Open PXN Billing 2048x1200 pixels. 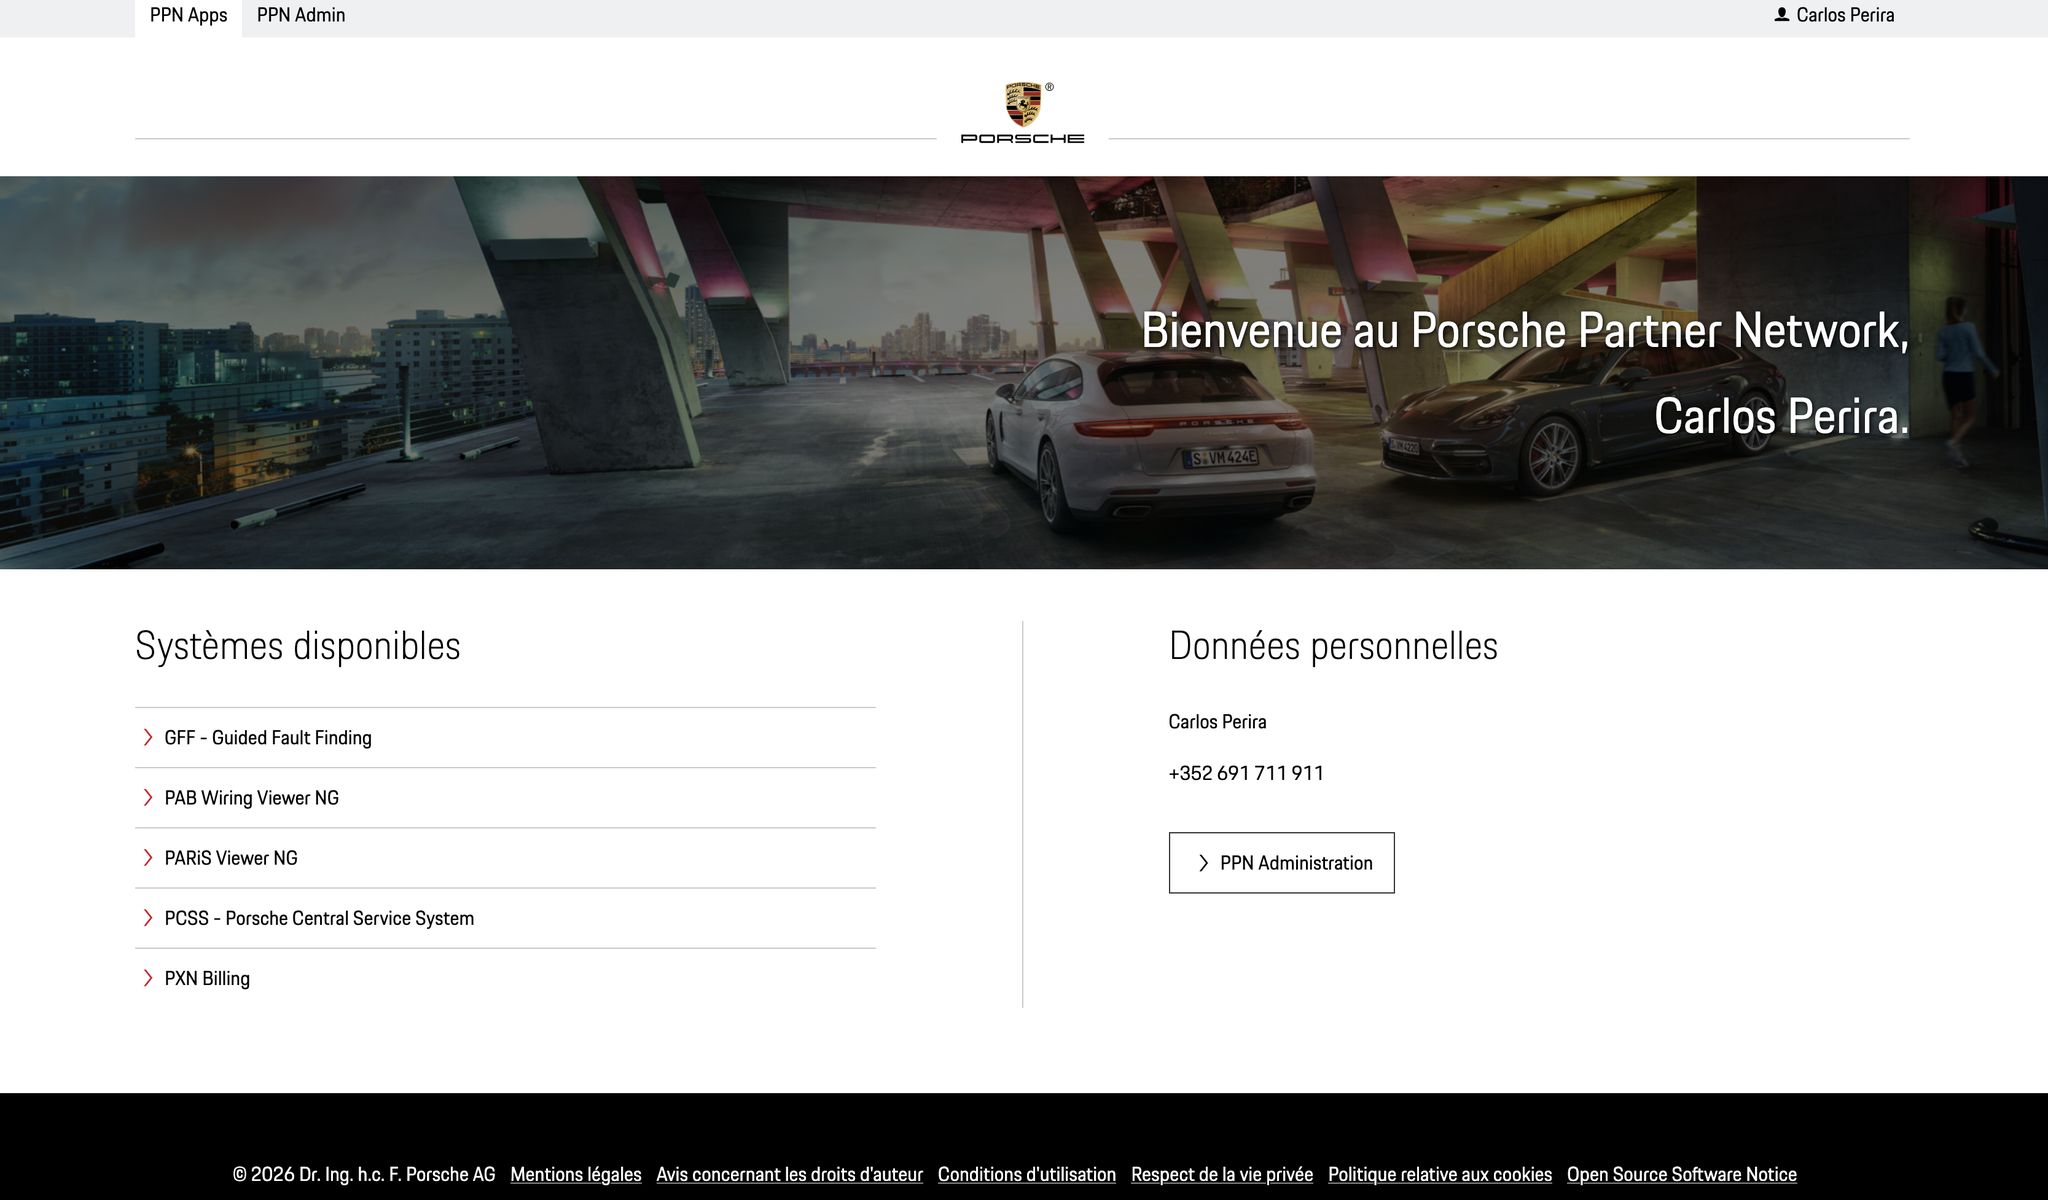[505, 978]
